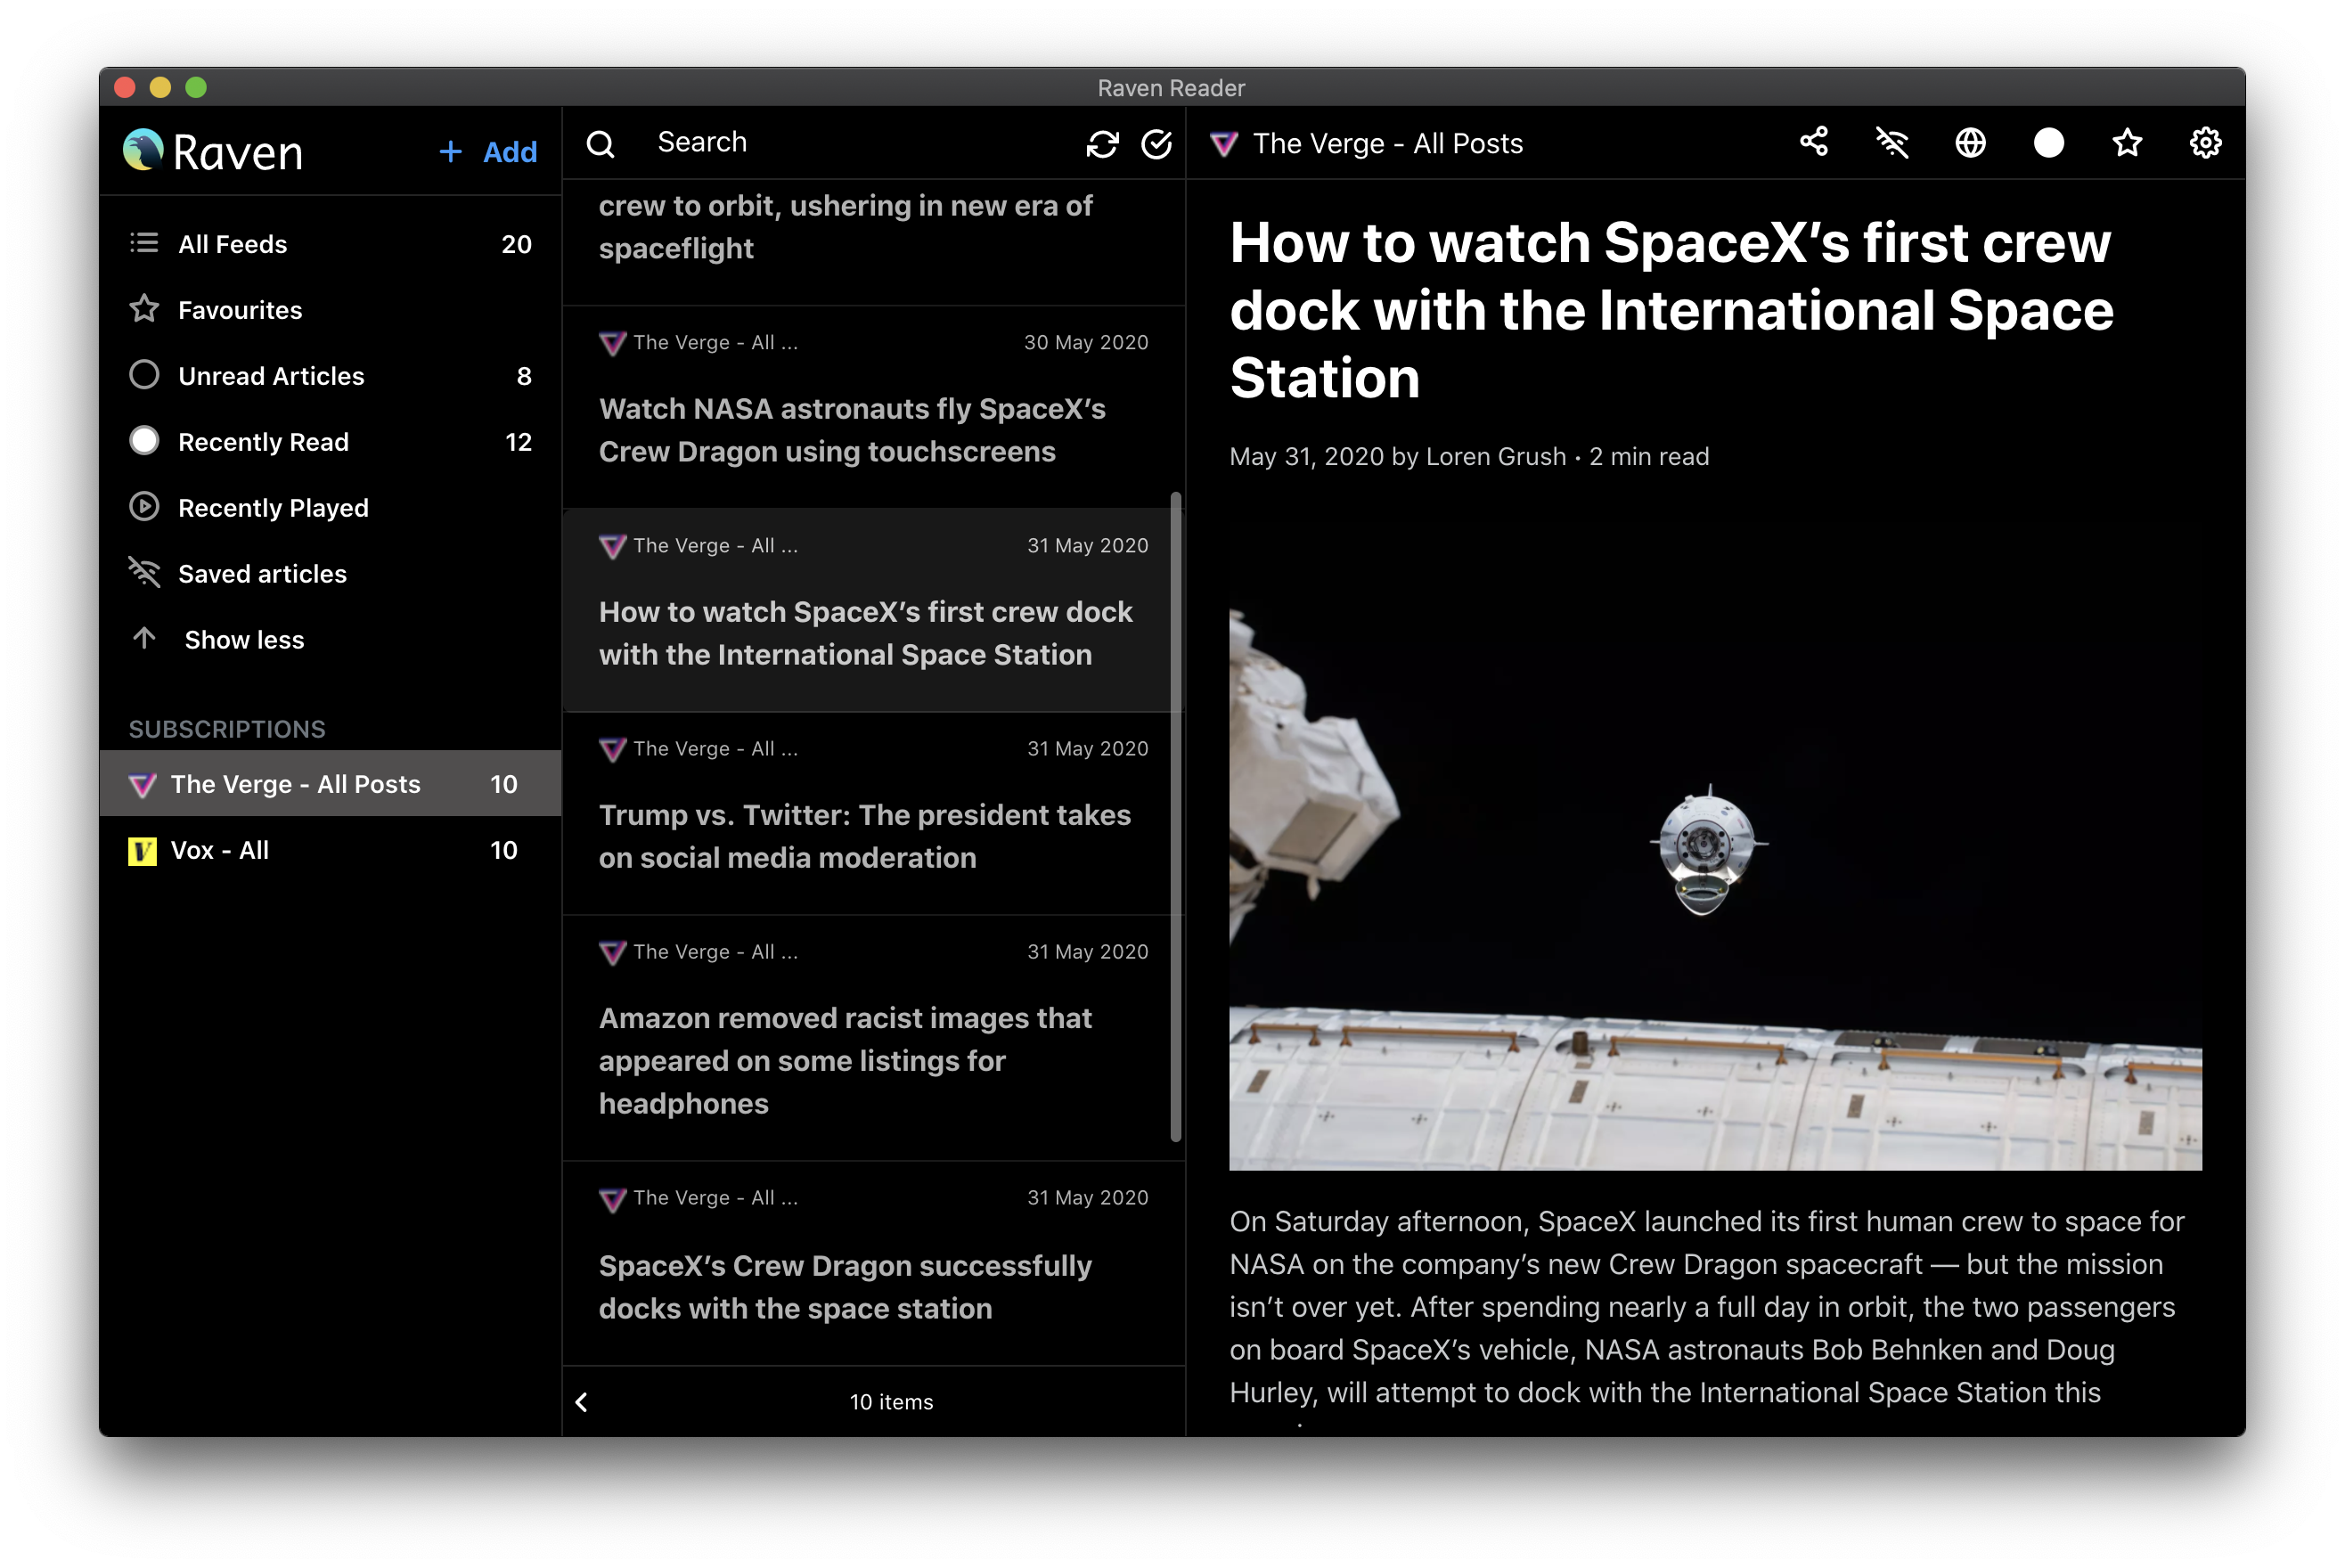Screen dimensions: 2345x1568
Task: Show less sidebar navigation items
Action: click(x=243, y=639)
